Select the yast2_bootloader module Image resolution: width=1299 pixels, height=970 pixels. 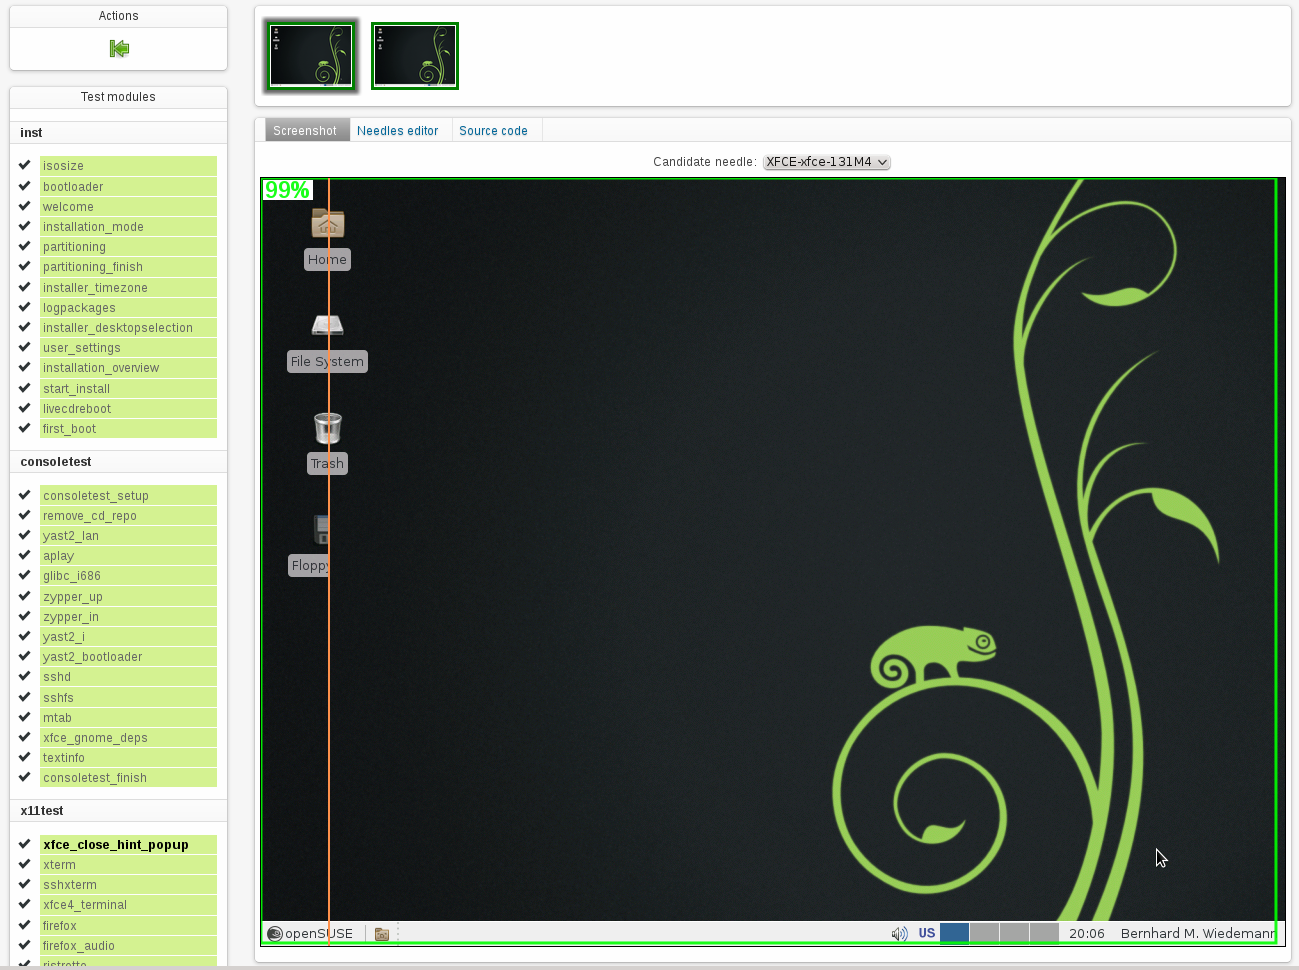[x=128, y=657]
